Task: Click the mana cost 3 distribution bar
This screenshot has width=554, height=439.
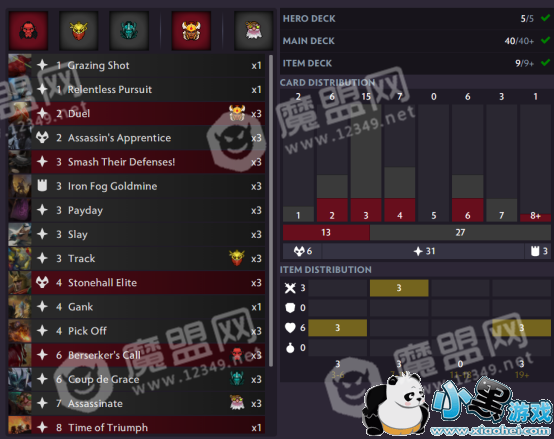Action: point(366,163)
